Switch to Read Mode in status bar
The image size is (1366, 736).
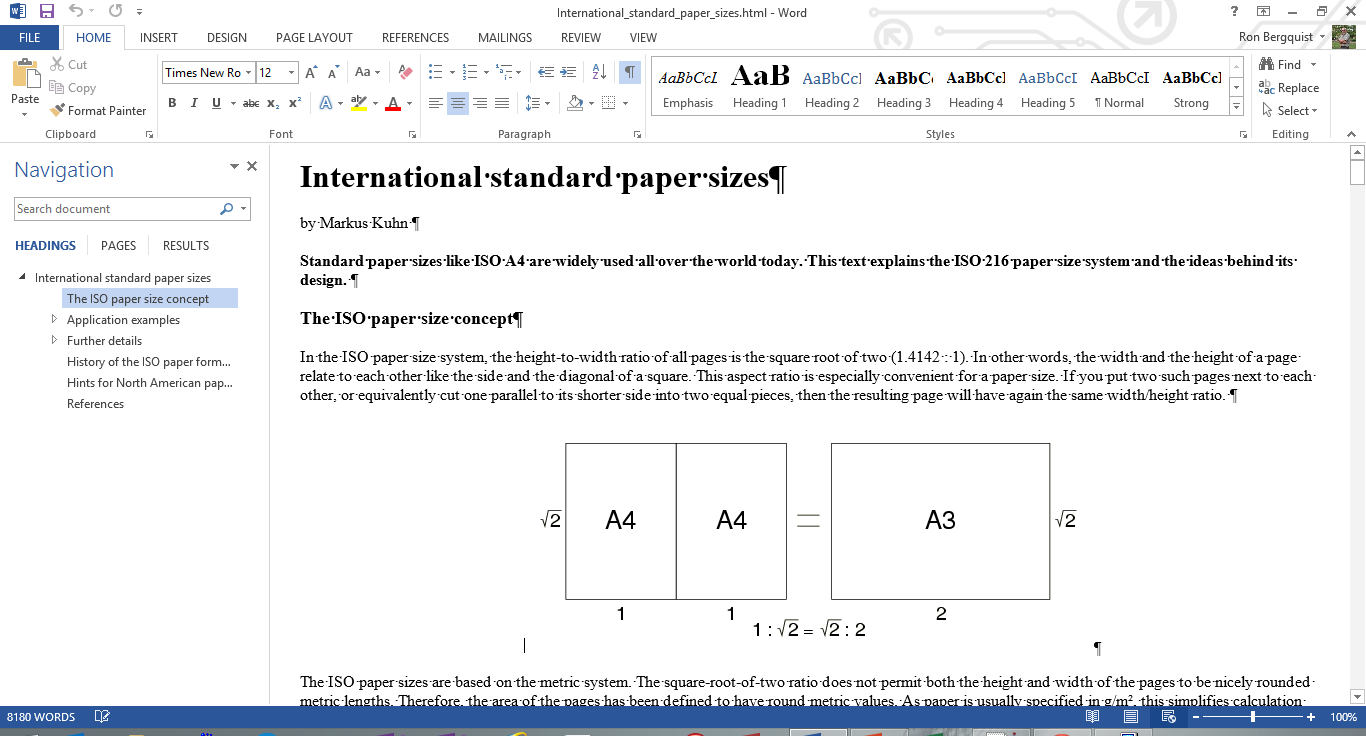[1093, 717]
